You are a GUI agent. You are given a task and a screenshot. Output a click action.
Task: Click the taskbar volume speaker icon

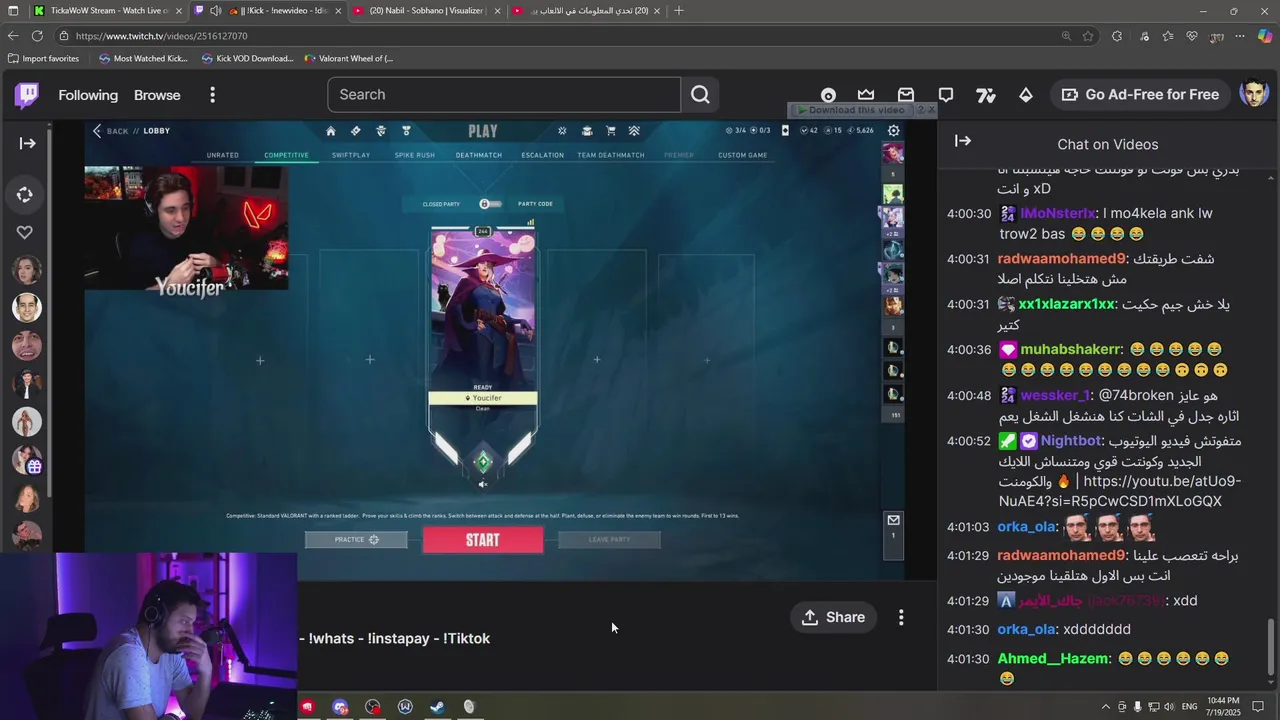[x=1170, y=707]
